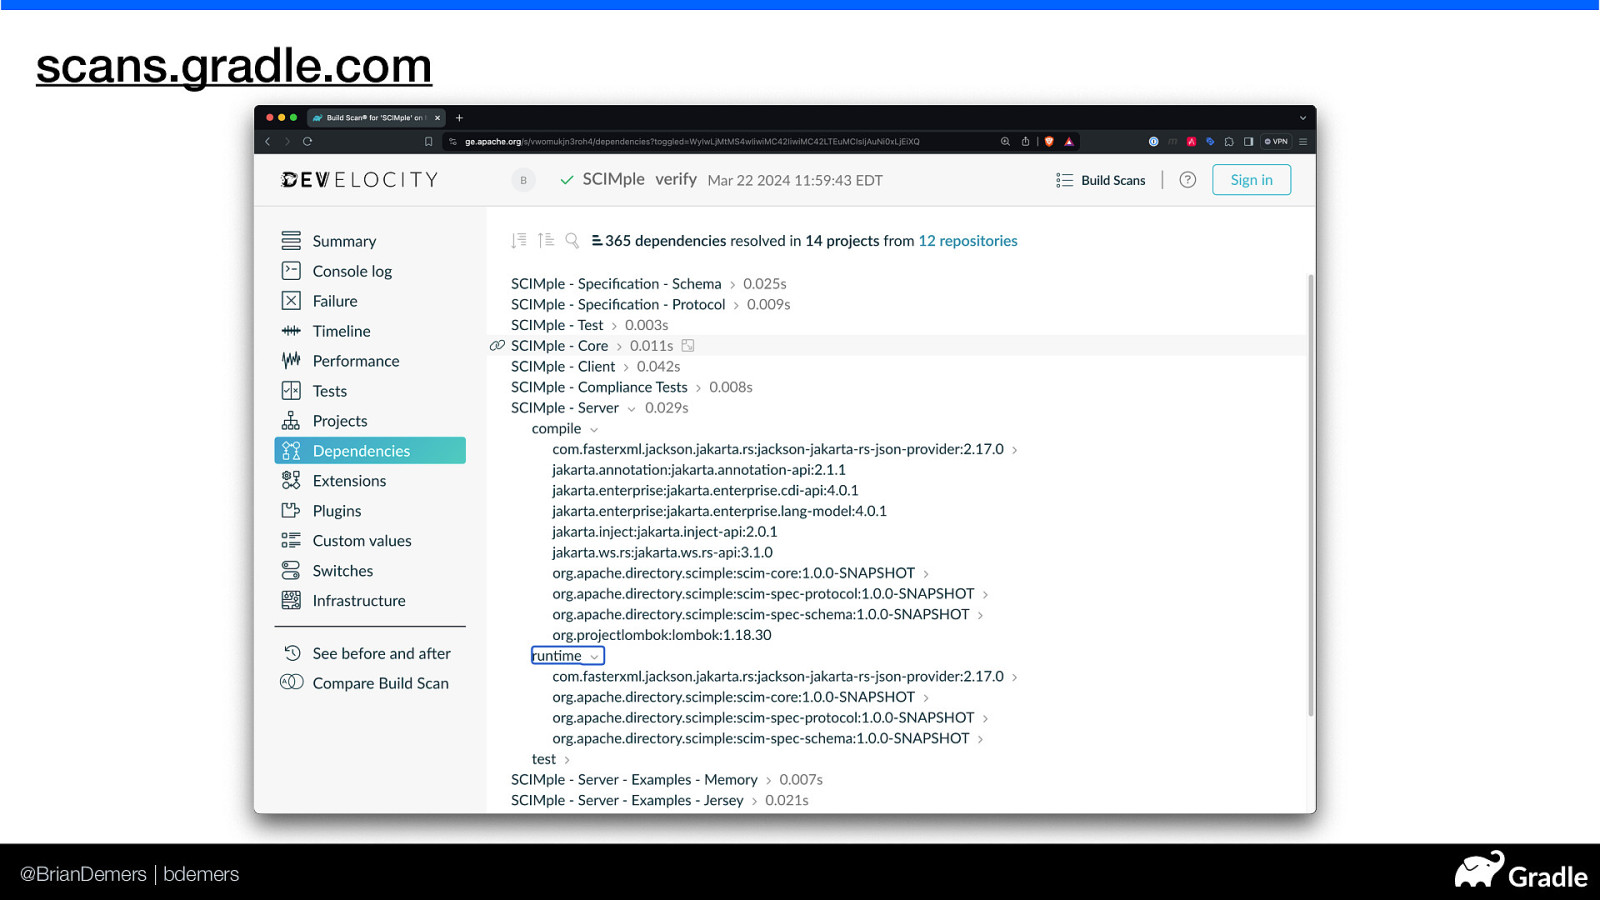Expand SCIMple - Client project
1600x900 pixels.
626,367
